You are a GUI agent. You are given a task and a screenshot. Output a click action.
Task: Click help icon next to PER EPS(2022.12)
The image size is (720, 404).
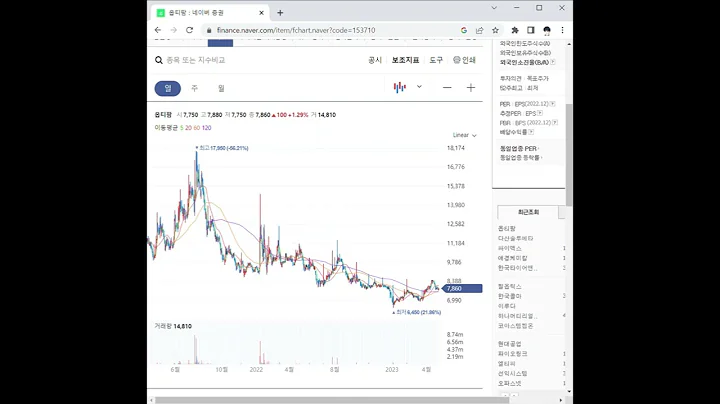(x=552, y=104)
